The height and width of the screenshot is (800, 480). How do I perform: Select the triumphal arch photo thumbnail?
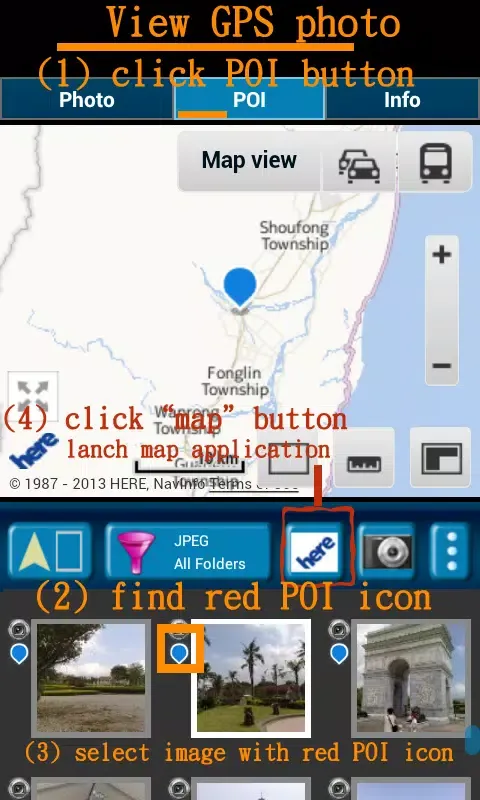point(411,679)
